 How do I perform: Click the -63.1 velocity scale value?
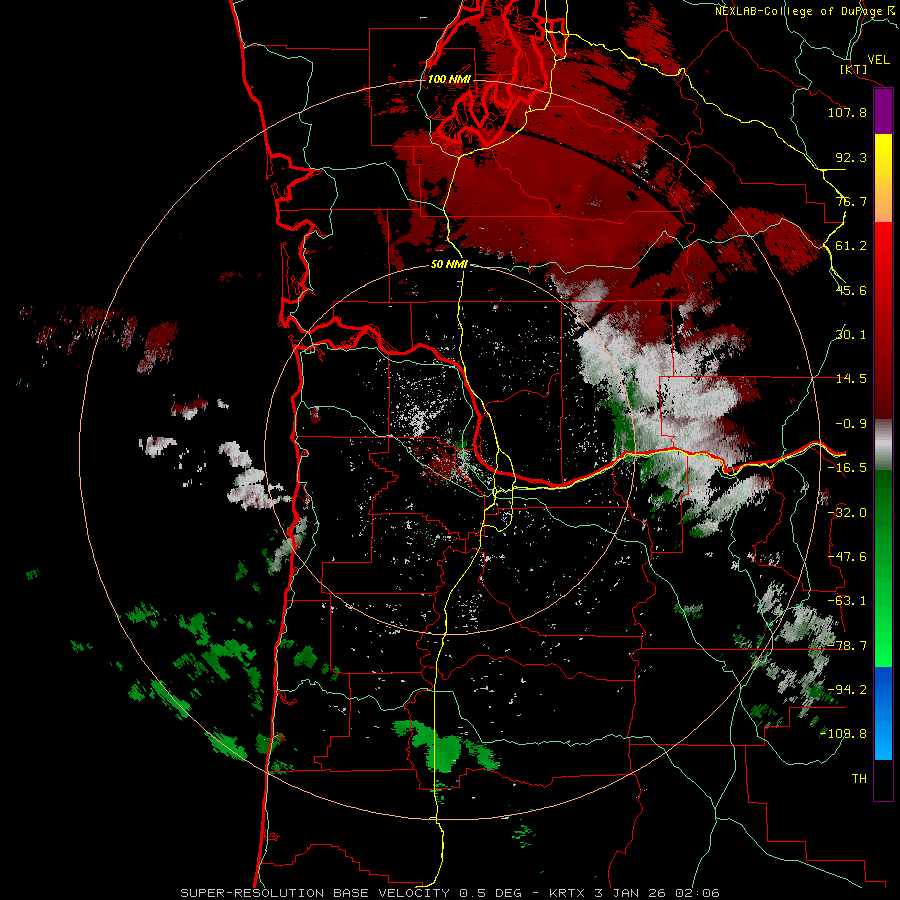coord(847,601)
